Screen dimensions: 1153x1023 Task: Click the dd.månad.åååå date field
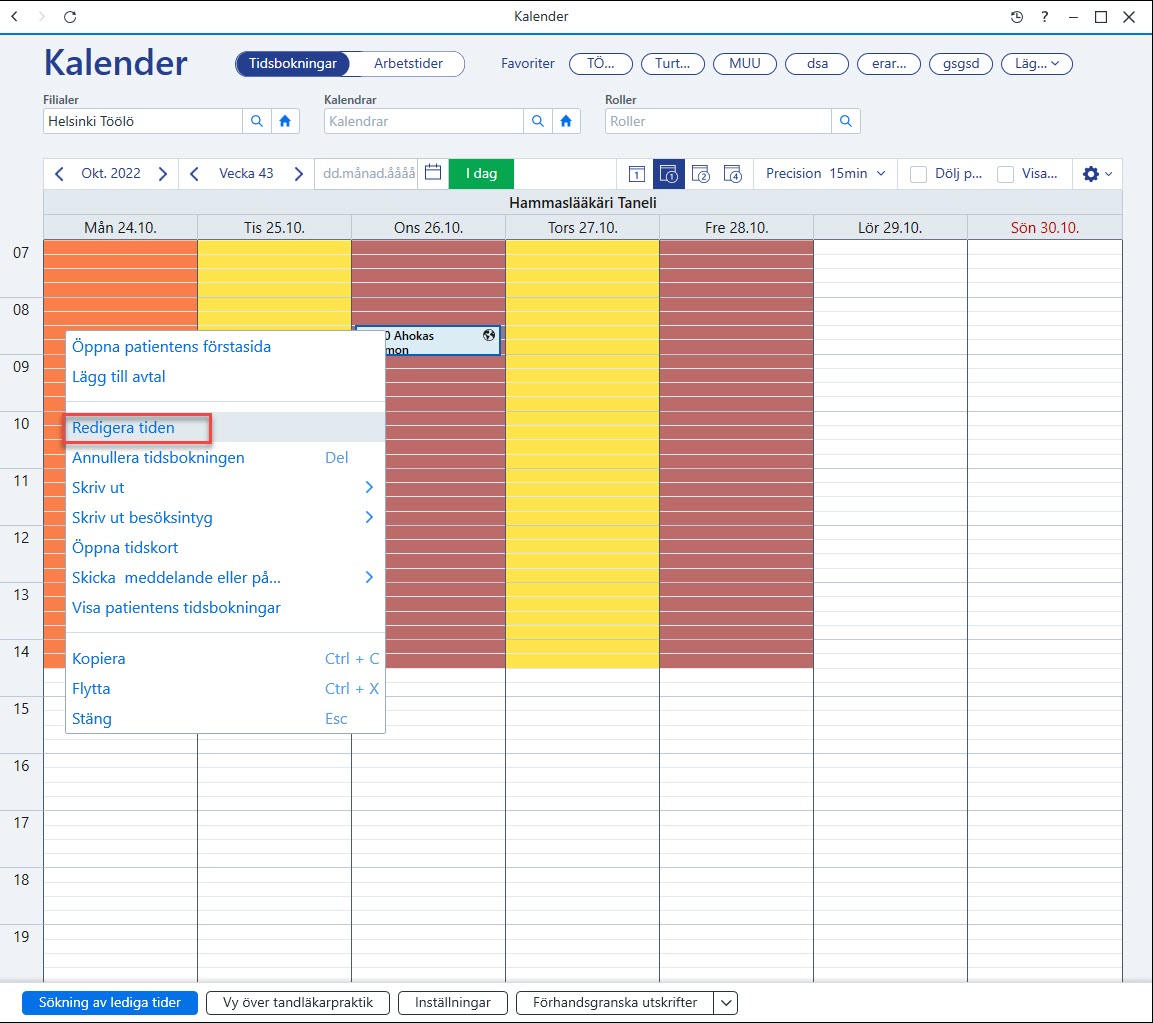(x=367, y=174)
